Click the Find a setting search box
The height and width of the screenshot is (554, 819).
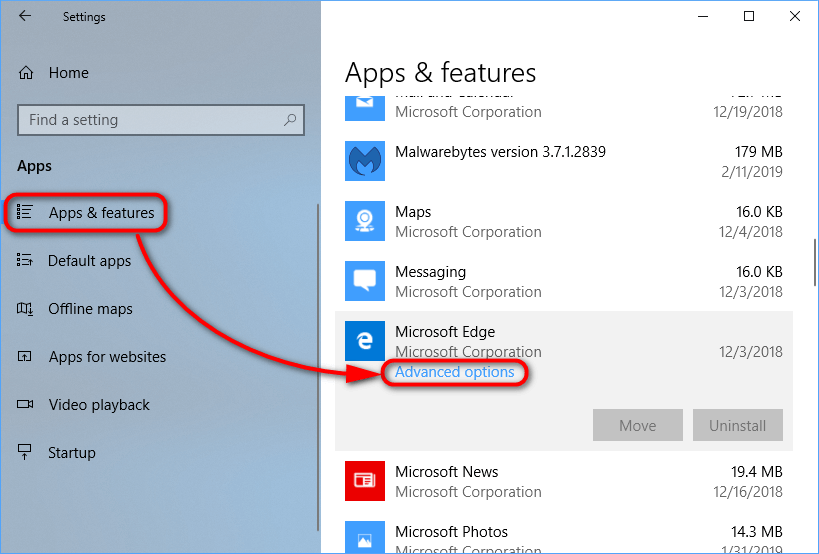click(150, 120)
